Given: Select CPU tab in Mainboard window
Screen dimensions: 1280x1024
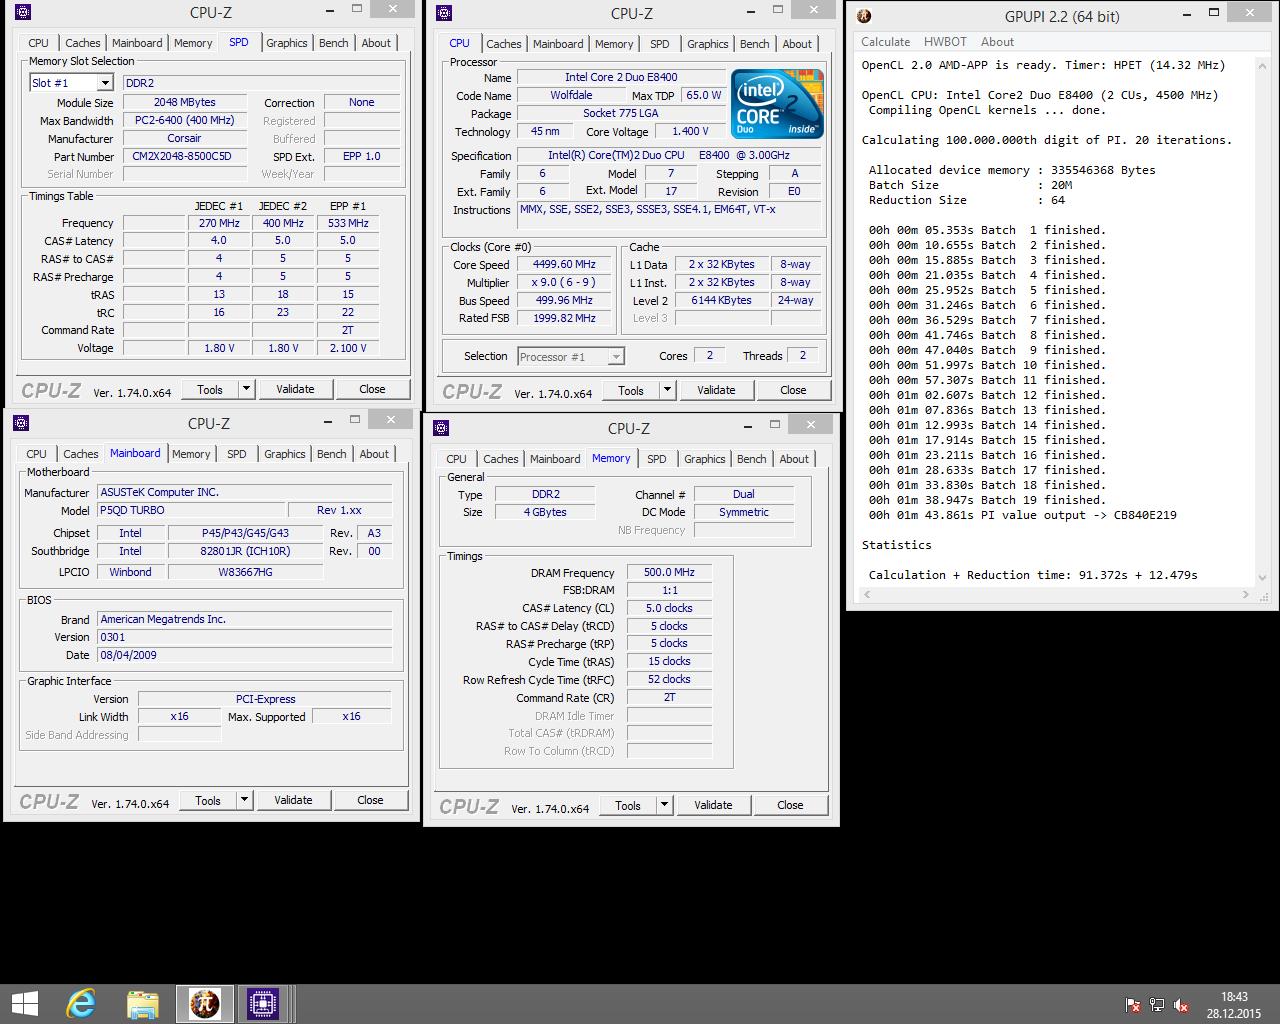Looking at the screenshot, I should tap(36, 454).
